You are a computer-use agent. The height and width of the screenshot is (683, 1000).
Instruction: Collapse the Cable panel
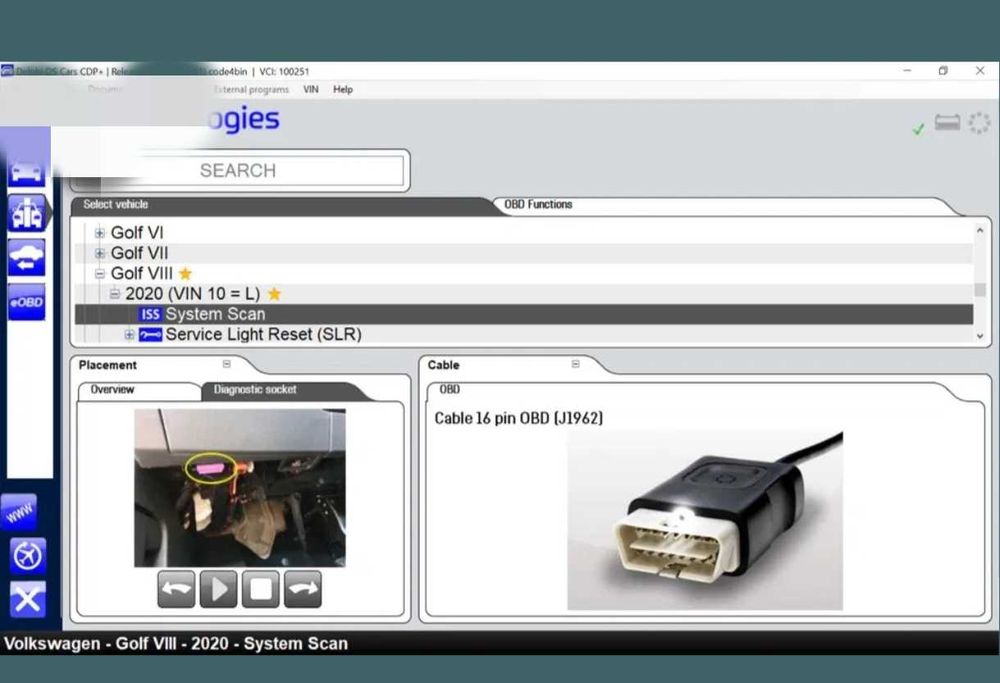[x=575, y=364]
